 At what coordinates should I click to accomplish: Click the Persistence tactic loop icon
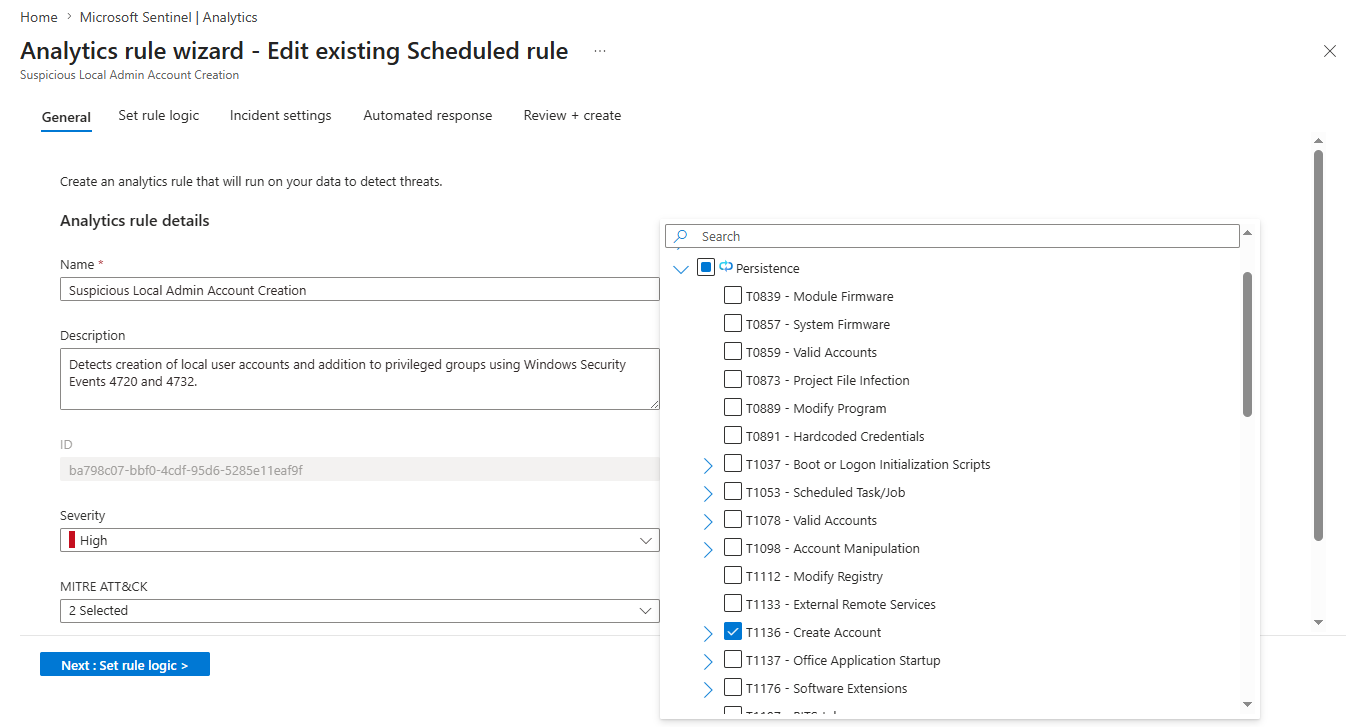[x=726, y=267]
